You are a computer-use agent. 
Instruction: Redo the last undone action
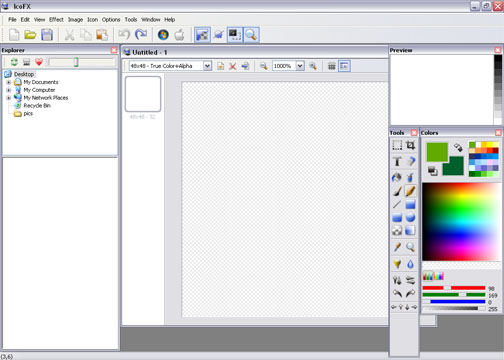coord(141,35)
